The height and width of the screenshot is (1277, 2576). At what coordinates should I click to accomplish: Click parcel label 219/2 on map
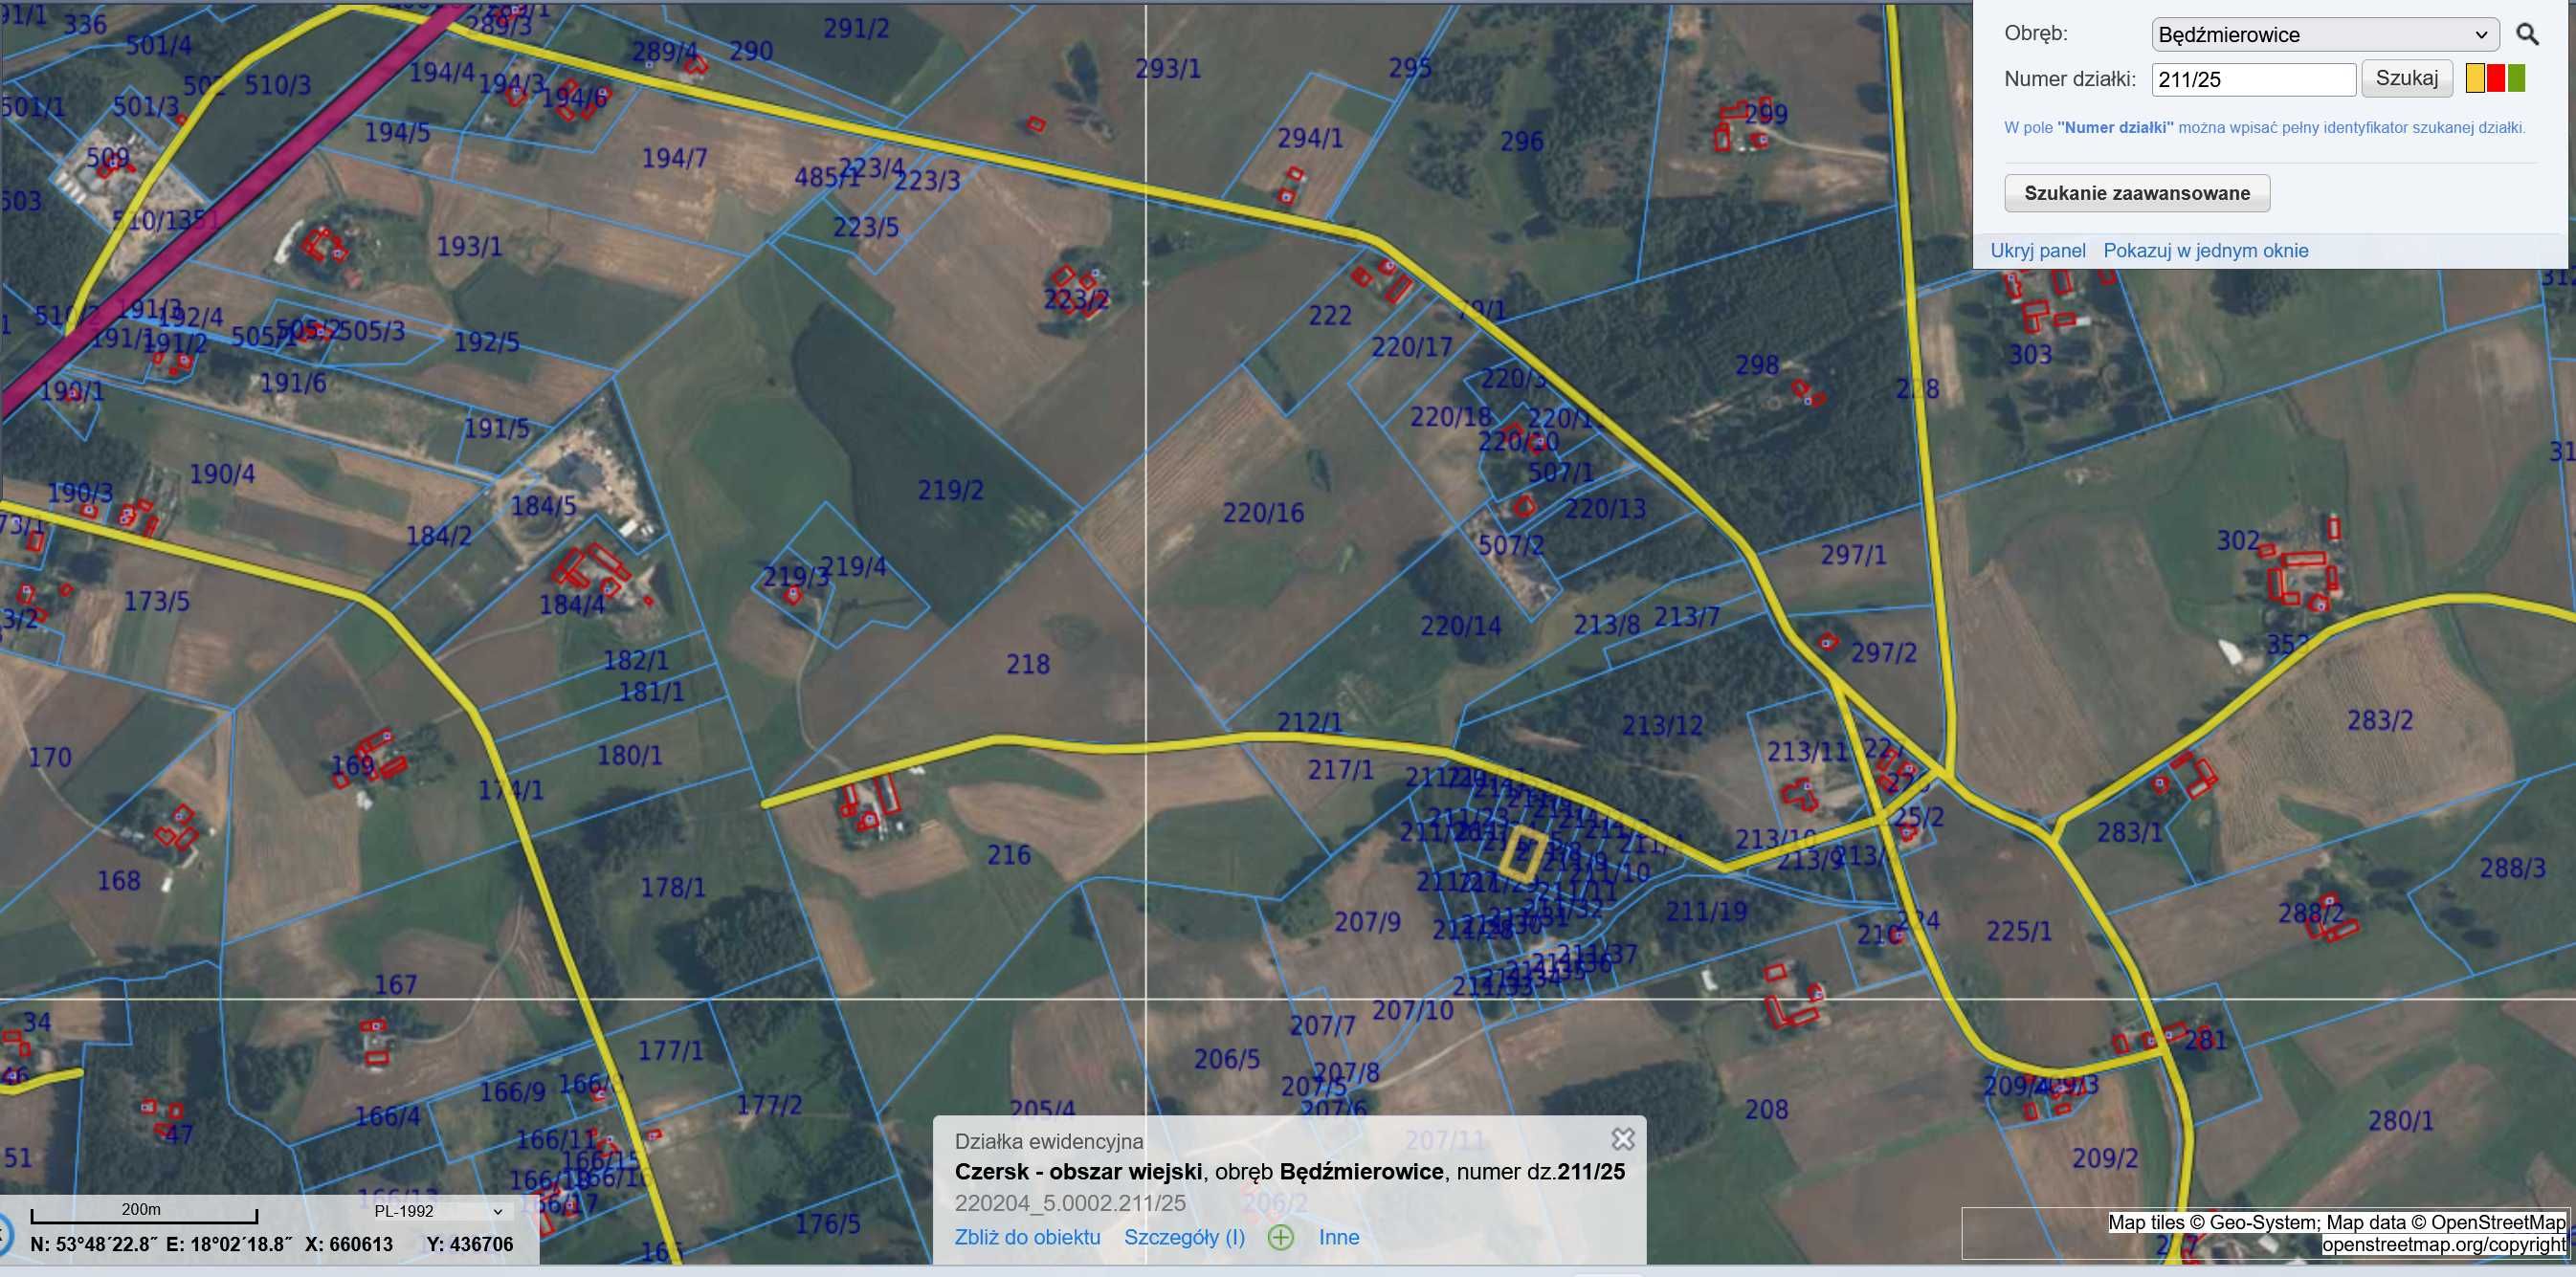point(950,490)
